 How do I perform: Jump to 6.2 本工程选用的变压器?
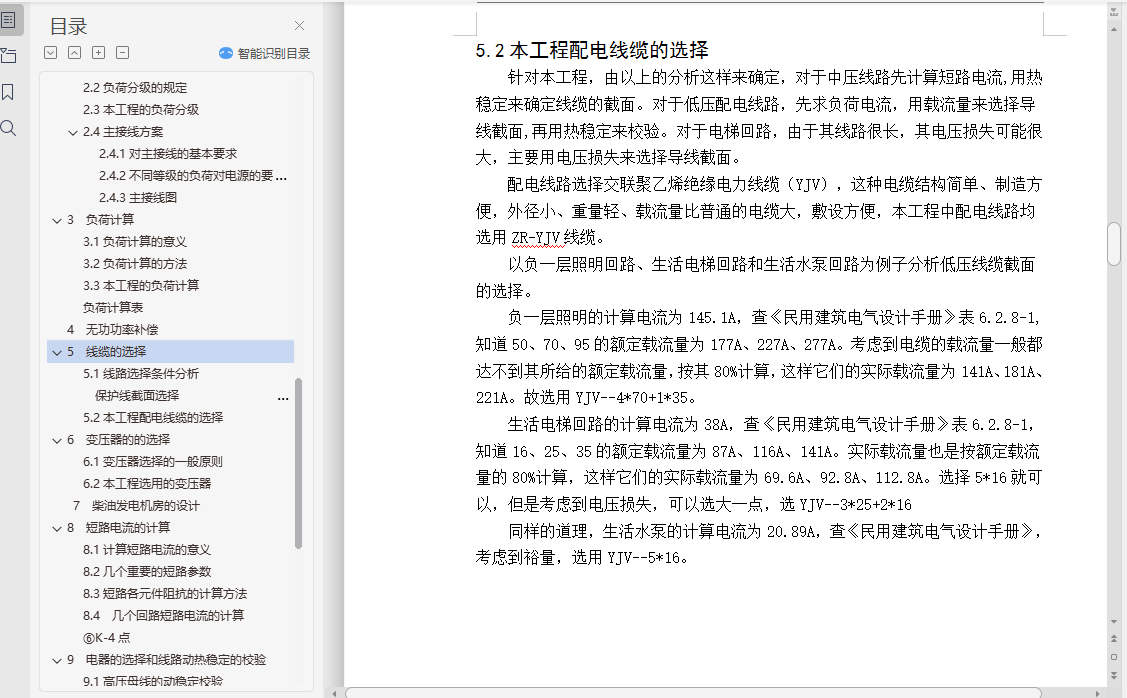pyautogui.click(x=147, y=484)
